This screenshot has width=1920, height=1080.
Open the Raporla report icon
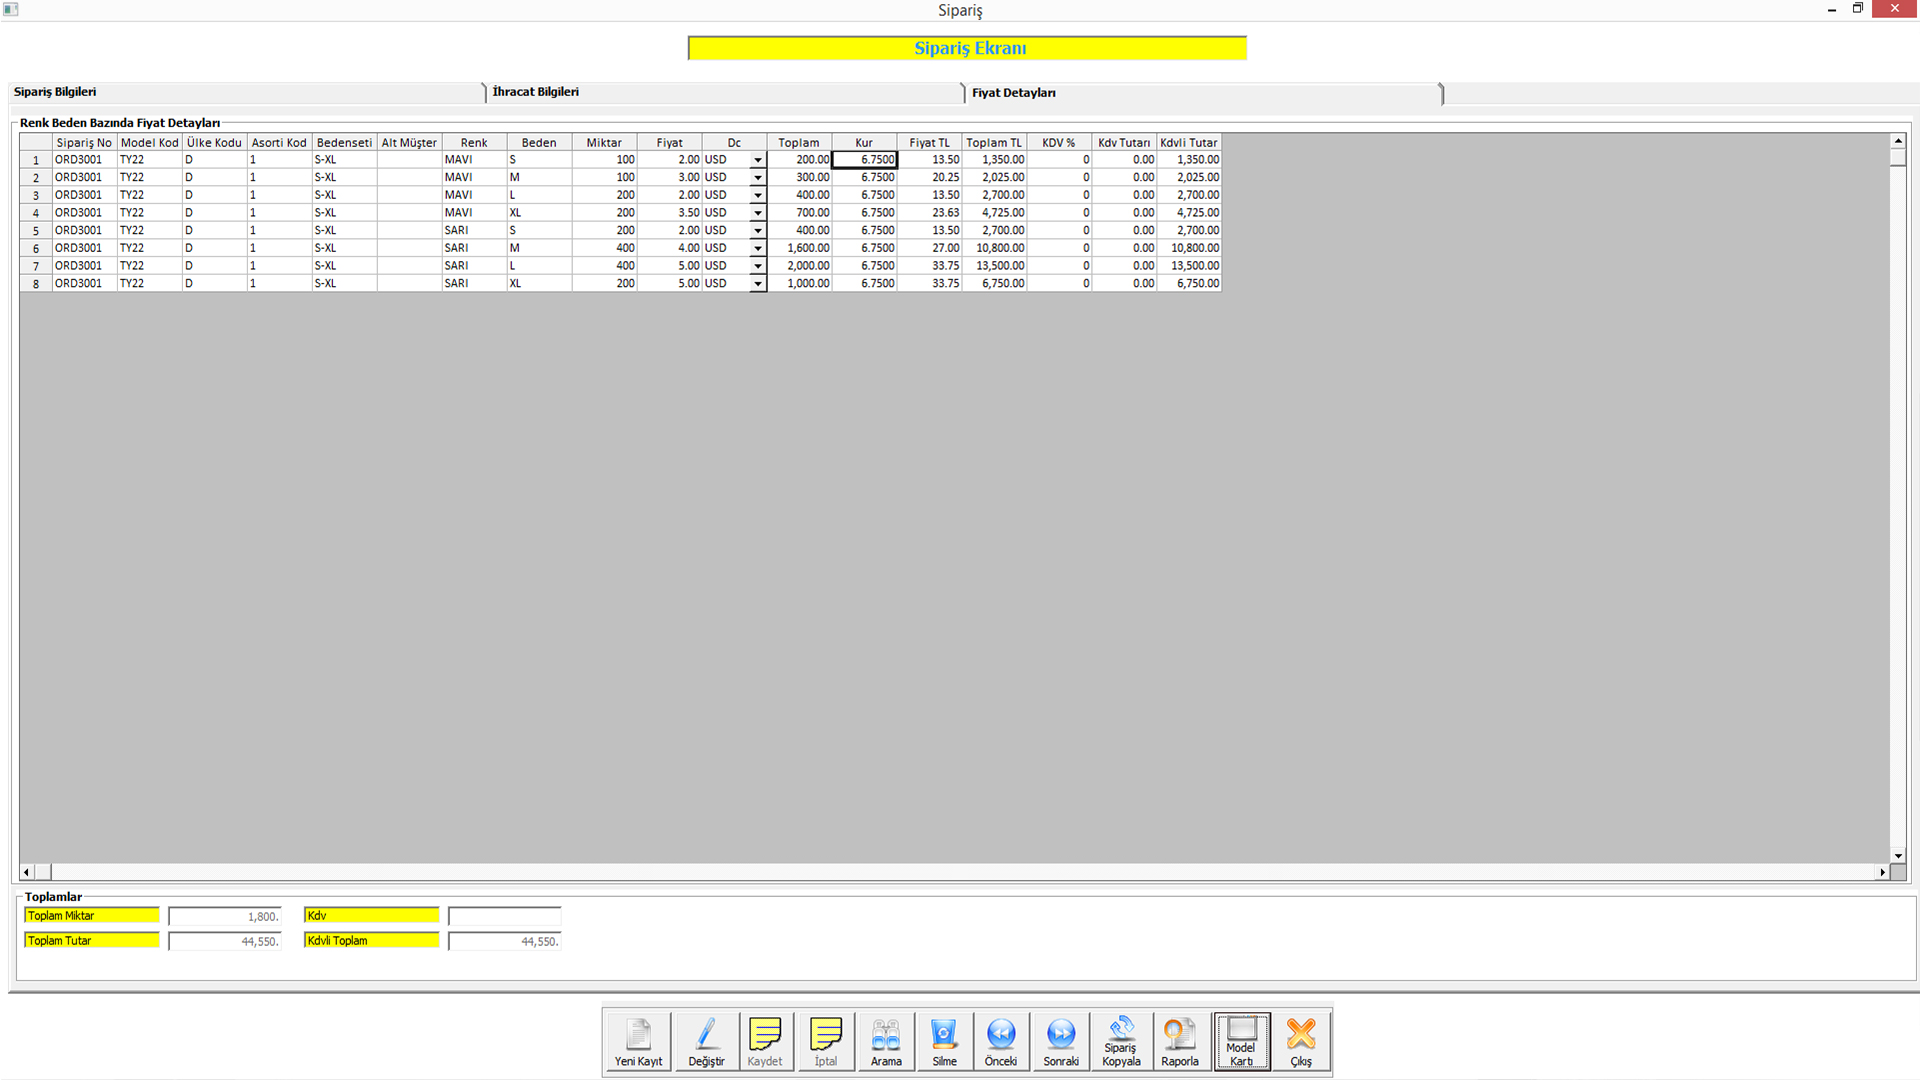point(1179,1040)
